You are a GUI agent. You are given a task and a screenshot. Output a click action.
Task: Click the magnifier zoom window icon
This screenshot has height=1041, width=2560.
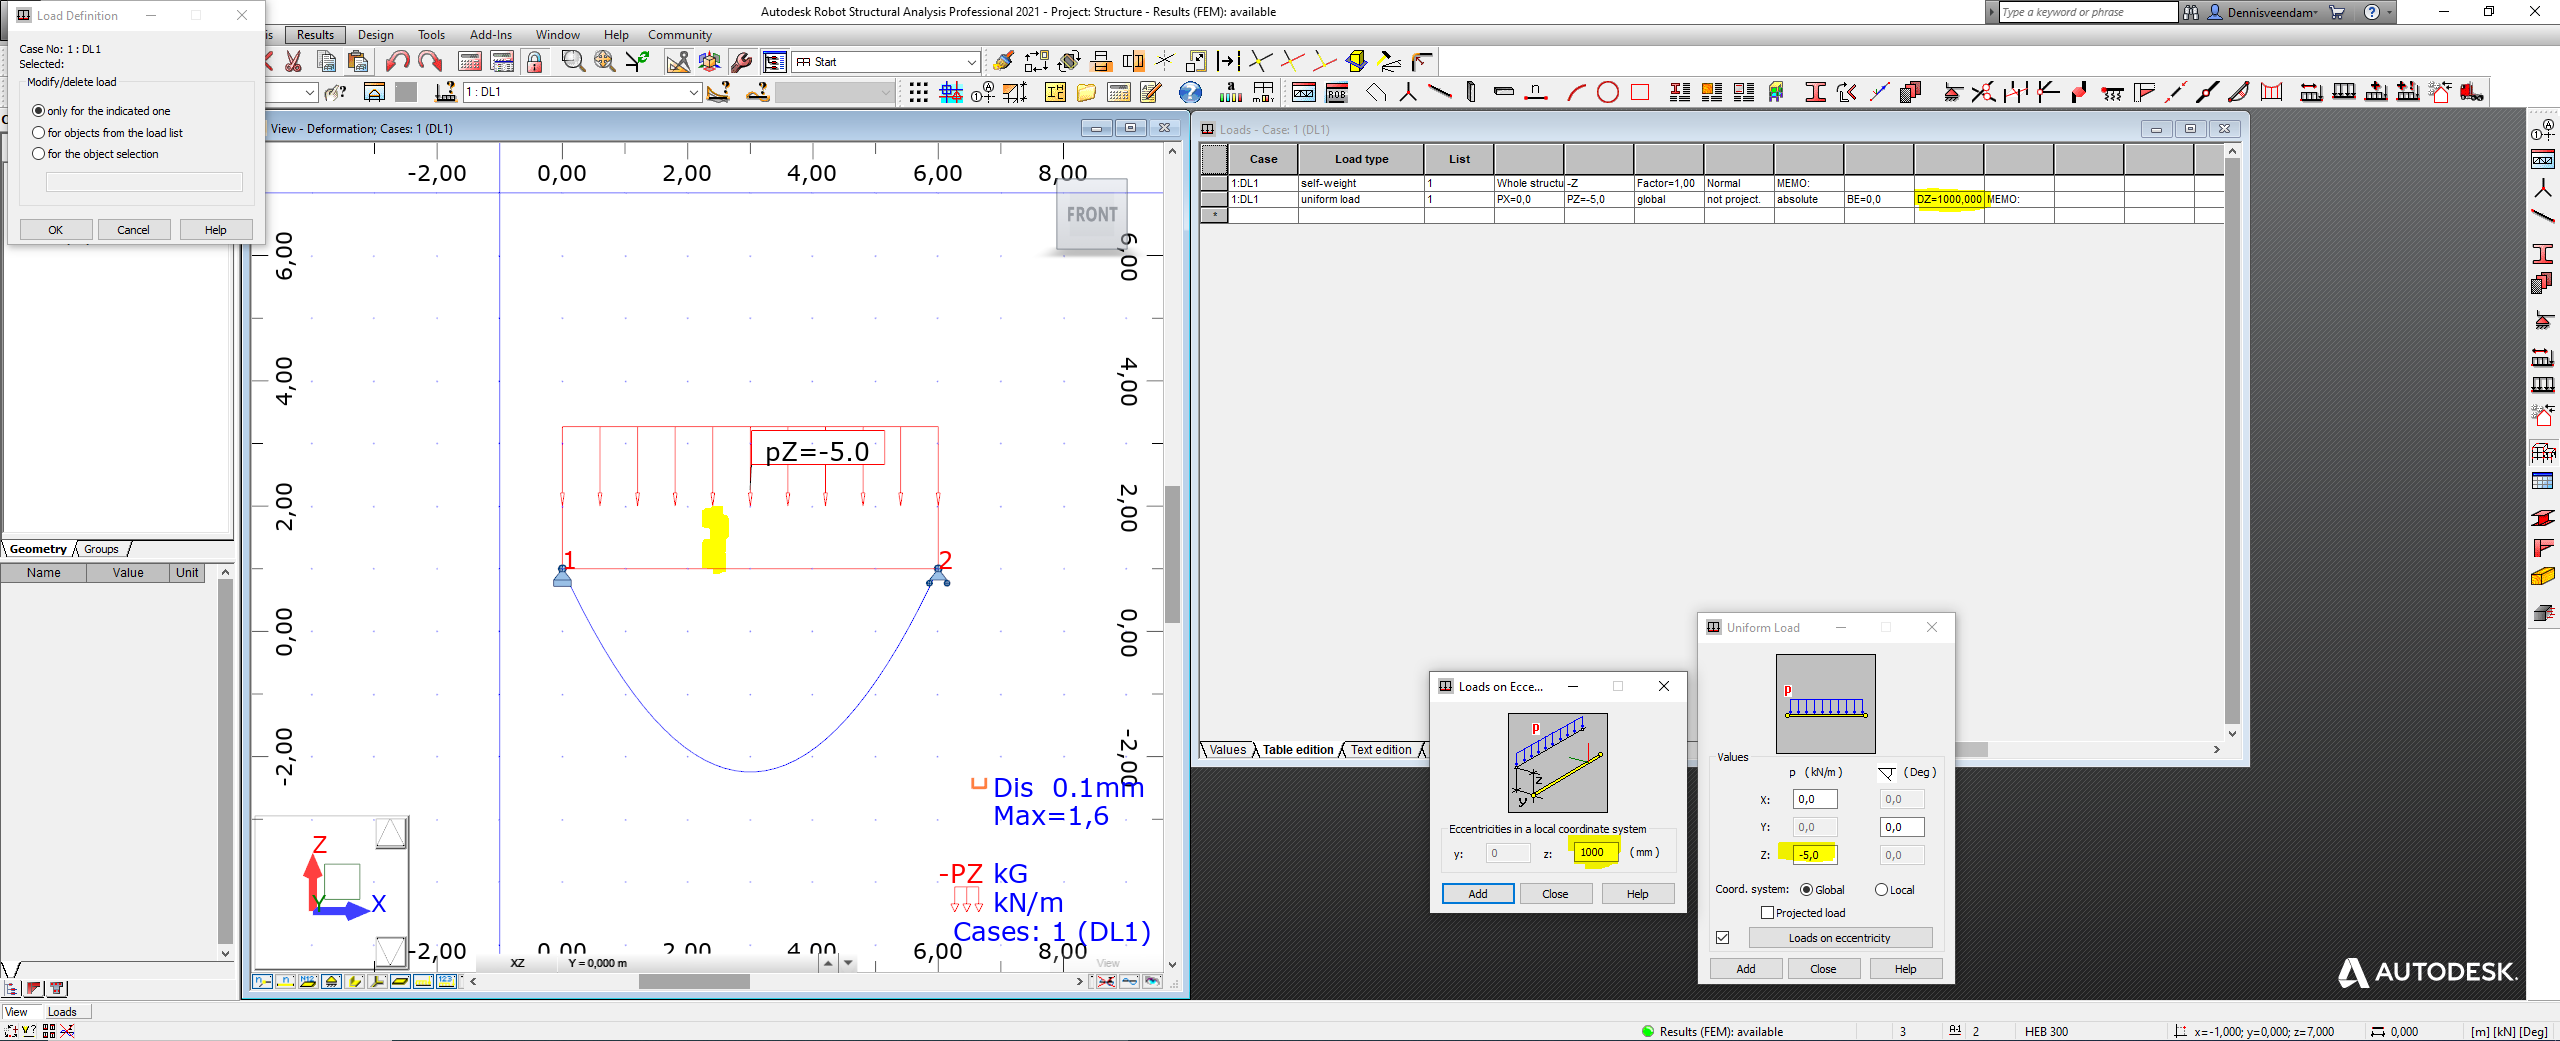[x=573, y=62]
